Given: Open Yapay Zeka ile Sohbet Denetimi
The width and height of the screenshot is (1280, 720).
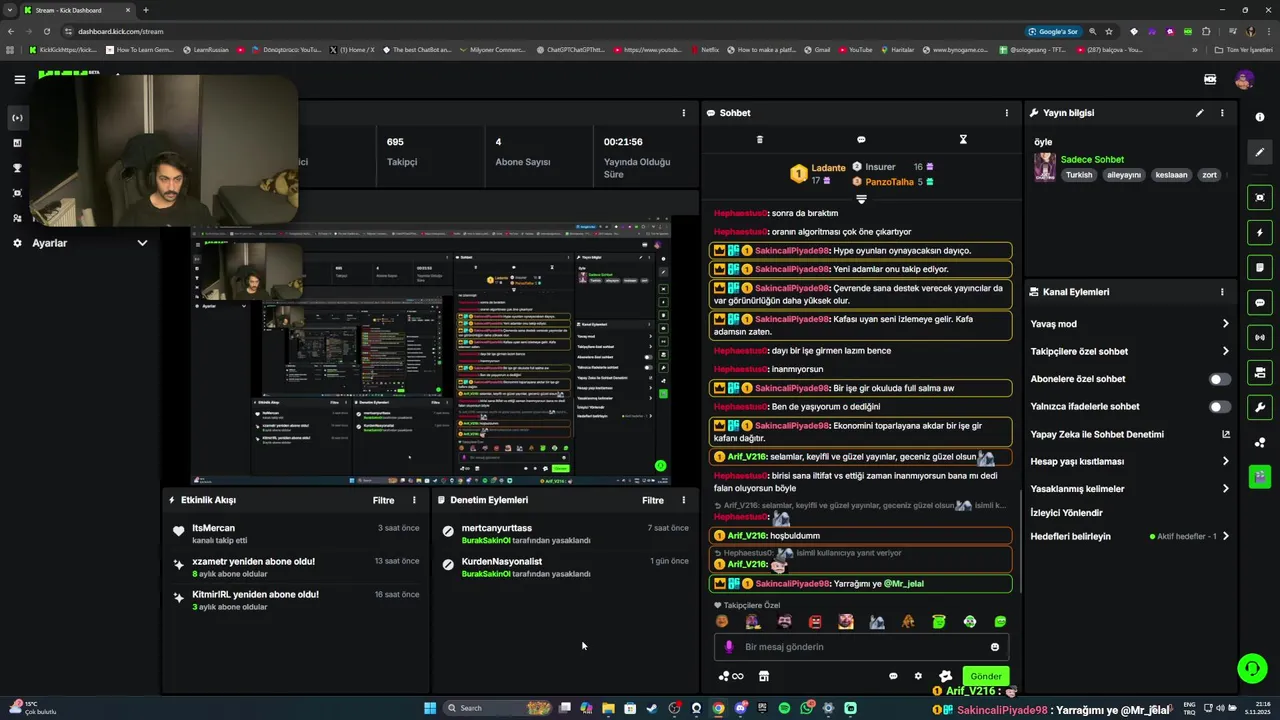Looking at the screenshot, I should 1130,434.
